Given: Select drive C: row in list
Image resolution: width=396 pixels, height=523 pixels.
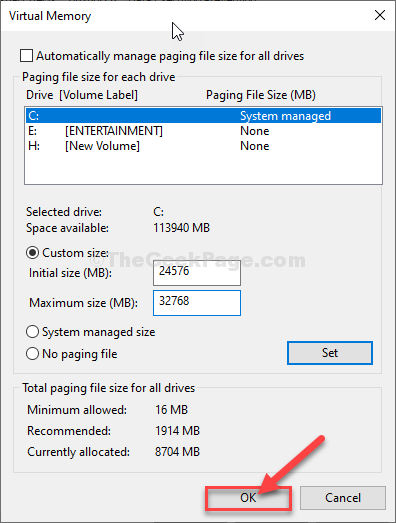Looking at the screenshot, I should [203, 116].
